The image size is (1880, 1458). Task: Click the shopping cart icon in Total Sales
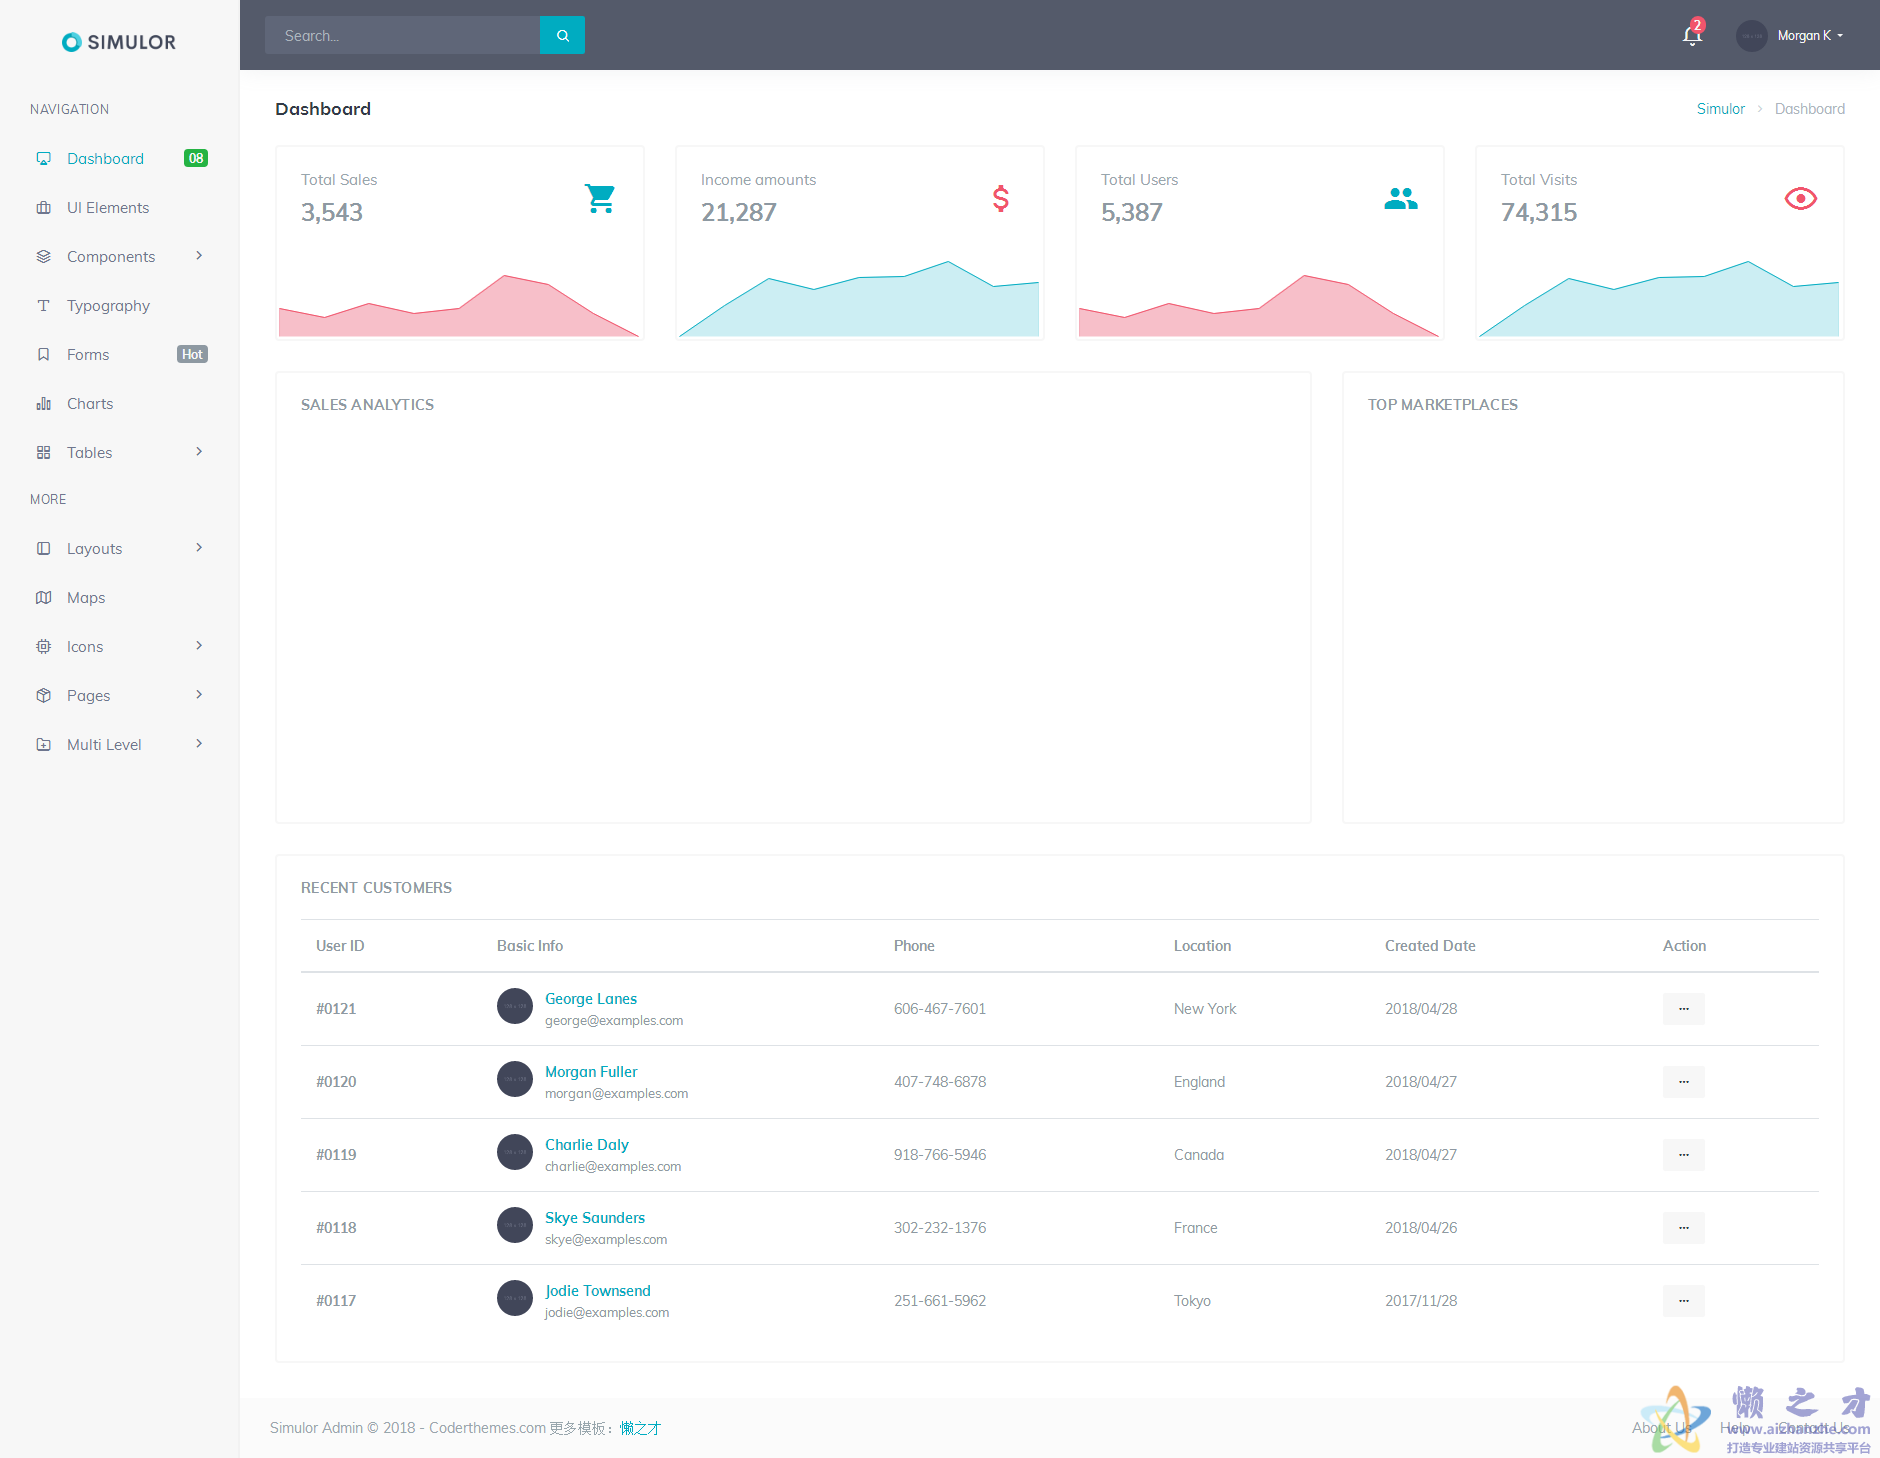pos(600,198)
